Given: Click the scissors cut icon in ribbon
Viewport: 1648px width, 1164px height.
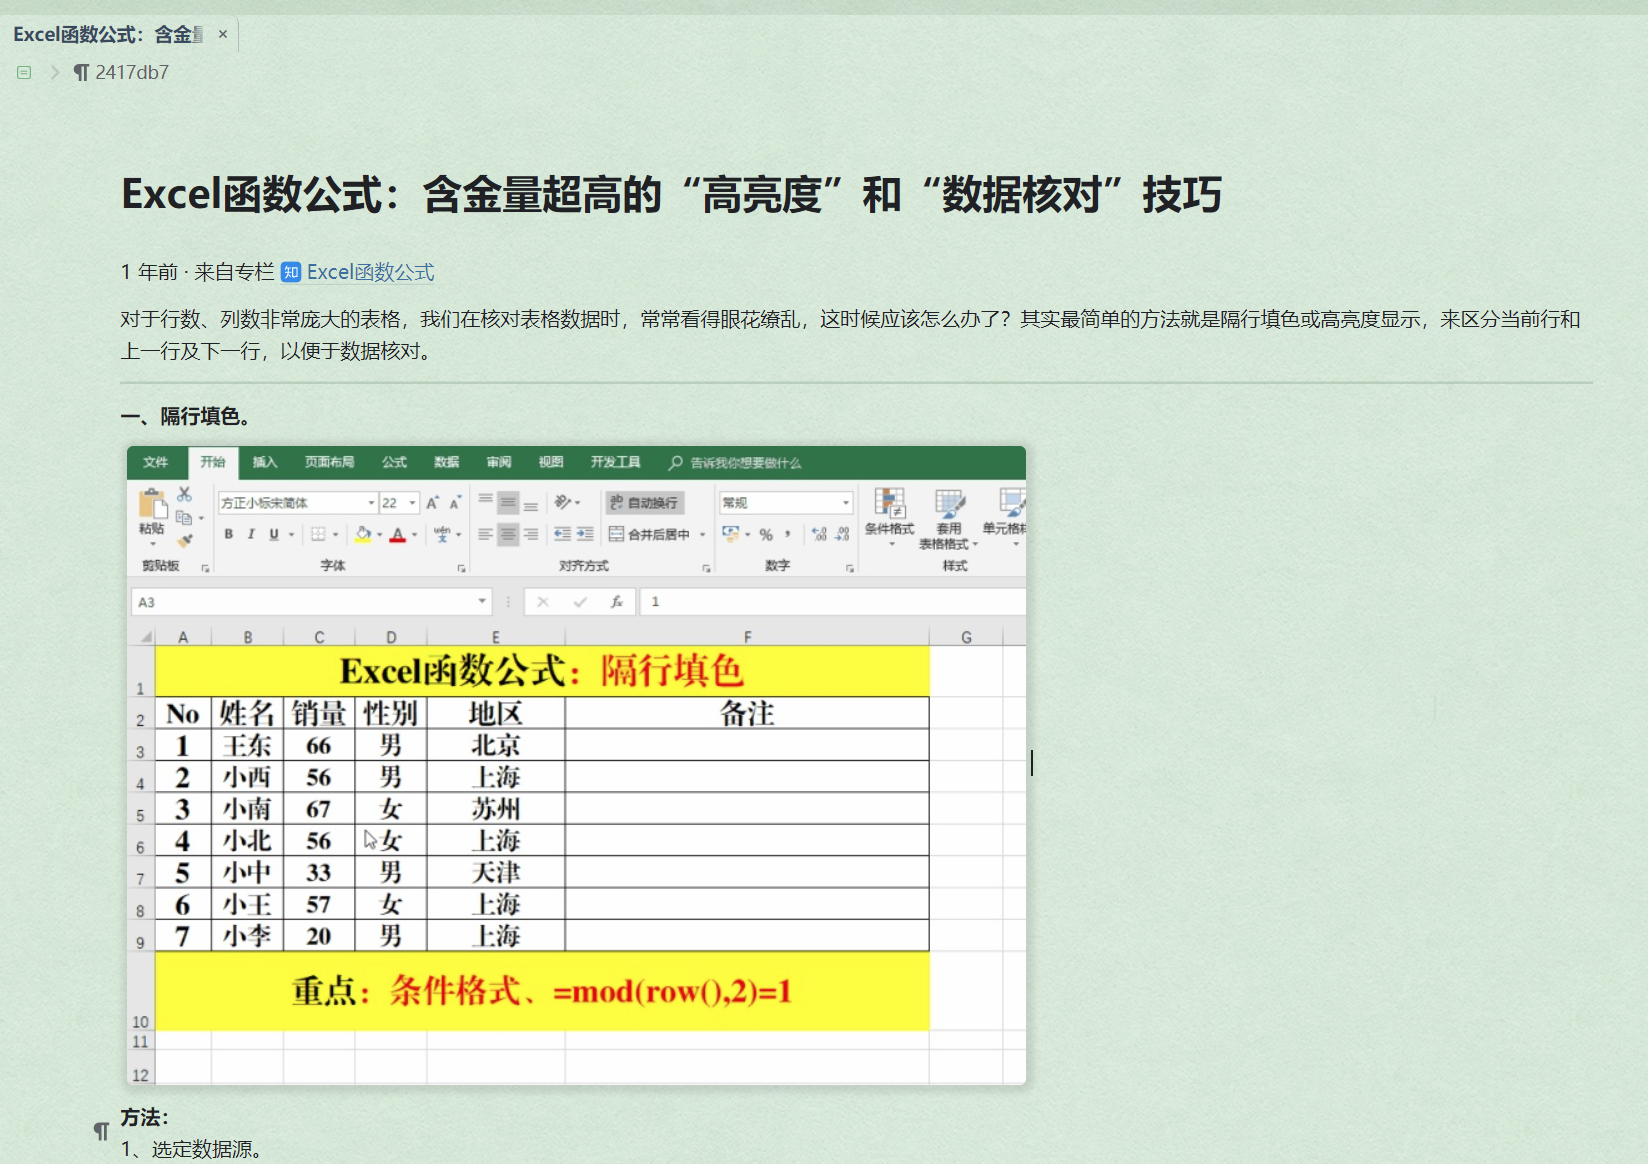Looking at the screenshot, I should coord(184,494).
